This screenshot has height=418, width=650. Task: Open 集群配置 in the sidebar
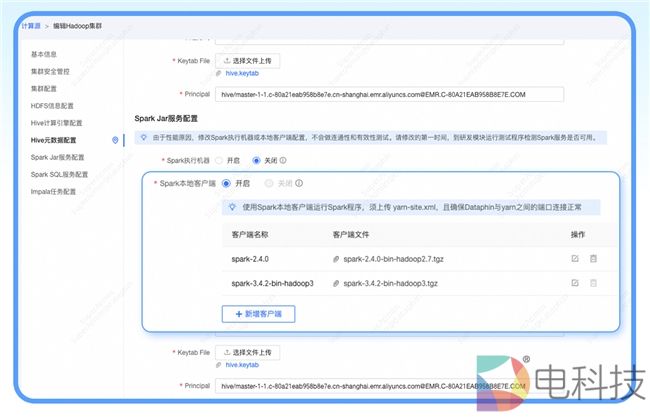[44, 88]
